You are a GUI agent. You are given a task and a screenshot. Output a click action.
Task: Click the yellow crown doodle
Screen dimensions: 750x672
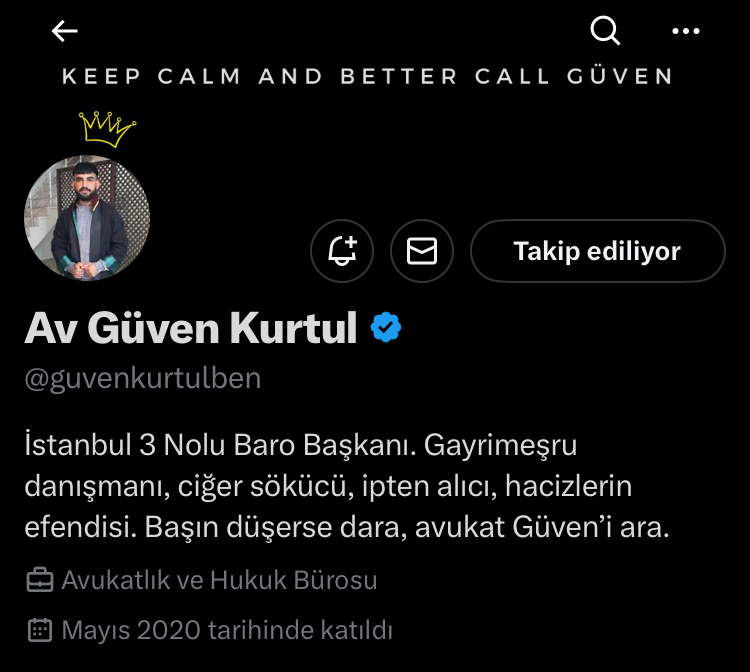pyautogui.click(x=107, y=129)
